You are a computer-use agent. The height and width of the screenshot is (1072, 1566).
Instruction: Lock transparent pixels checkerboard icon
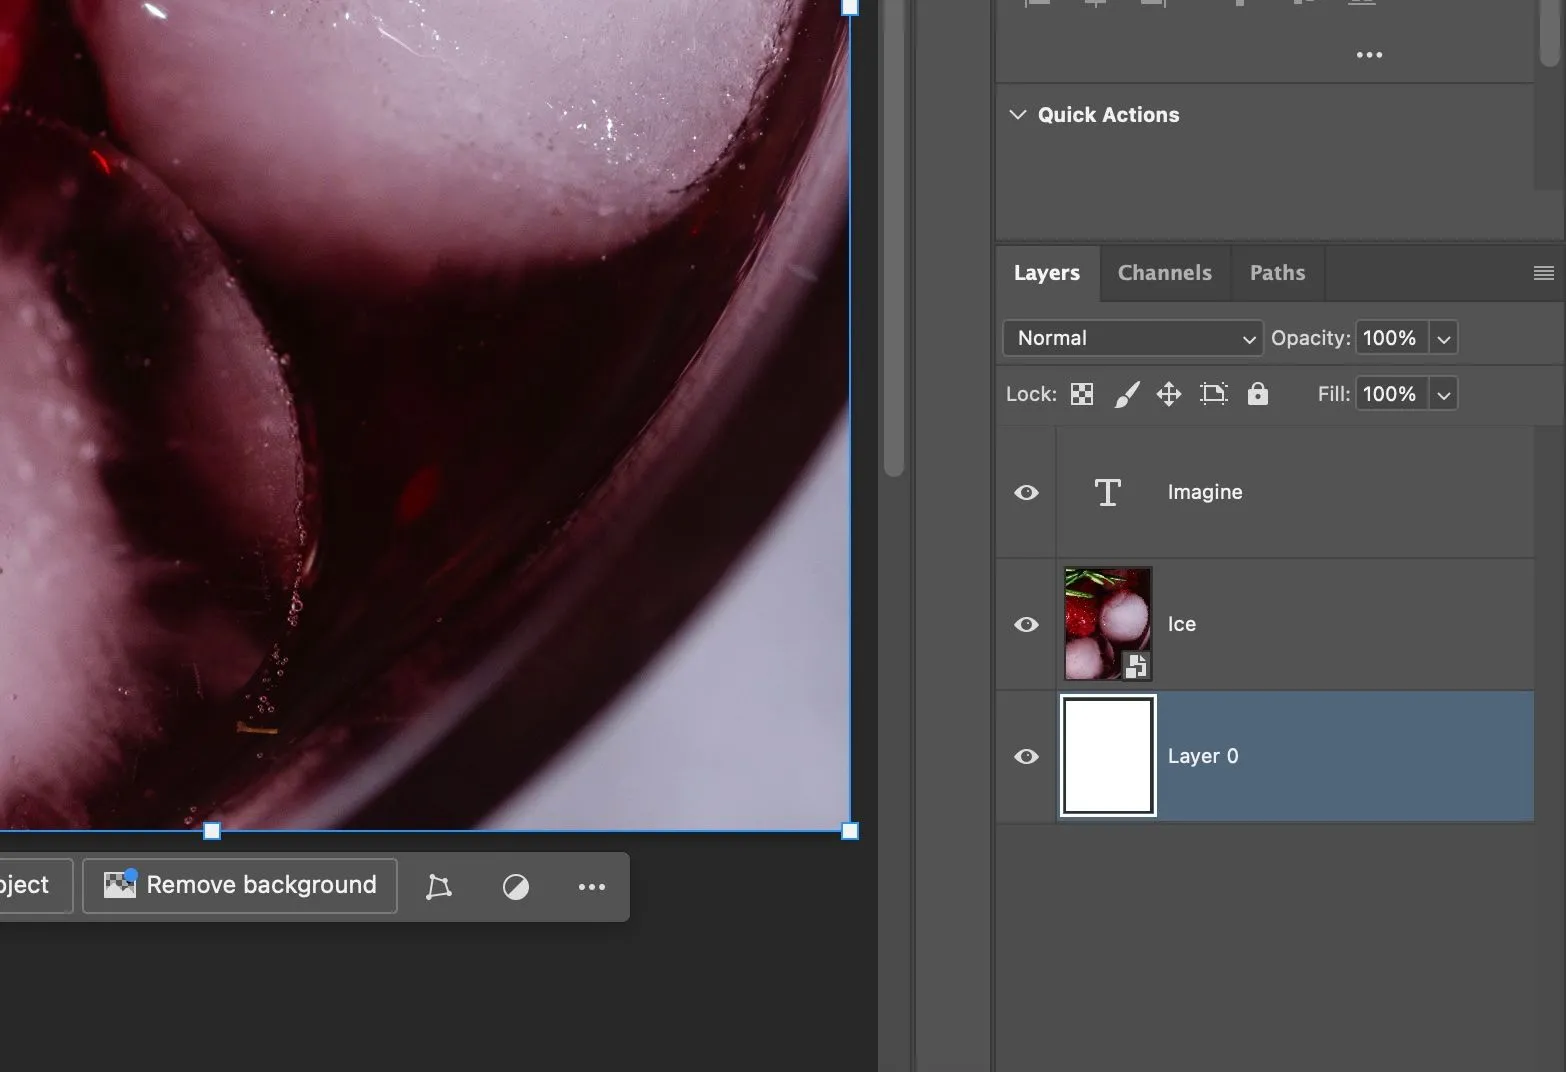pyautogui.click(x=1082, y=394)
